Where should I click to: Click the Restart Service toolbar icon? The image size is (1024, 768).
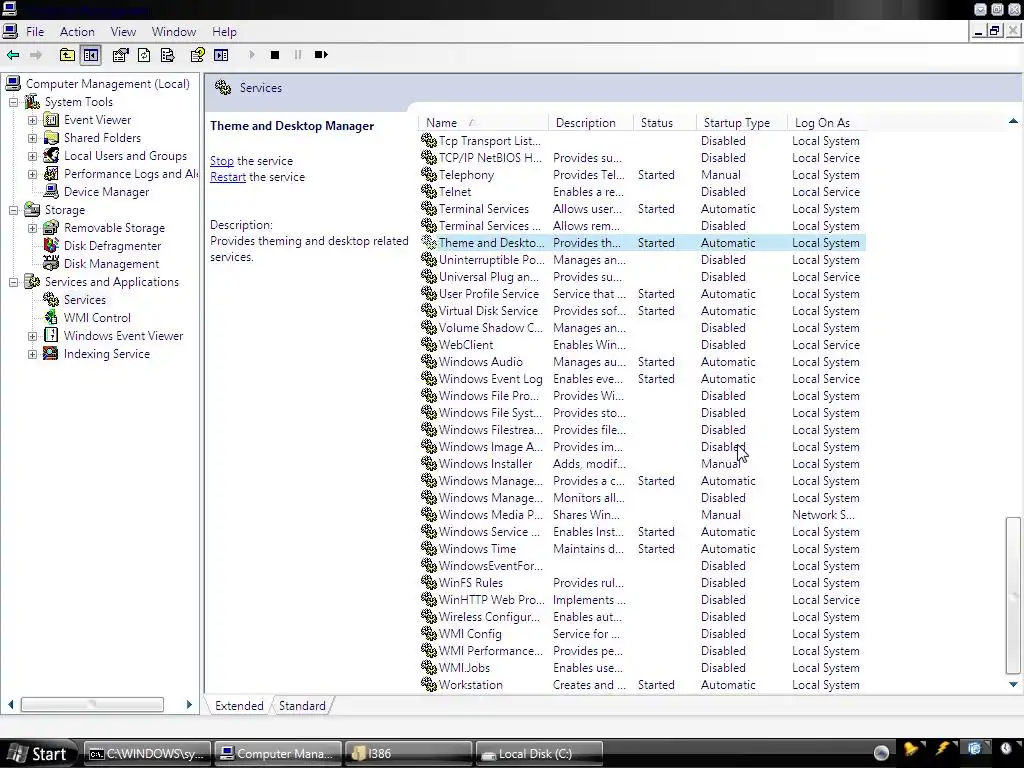point(321,55)
